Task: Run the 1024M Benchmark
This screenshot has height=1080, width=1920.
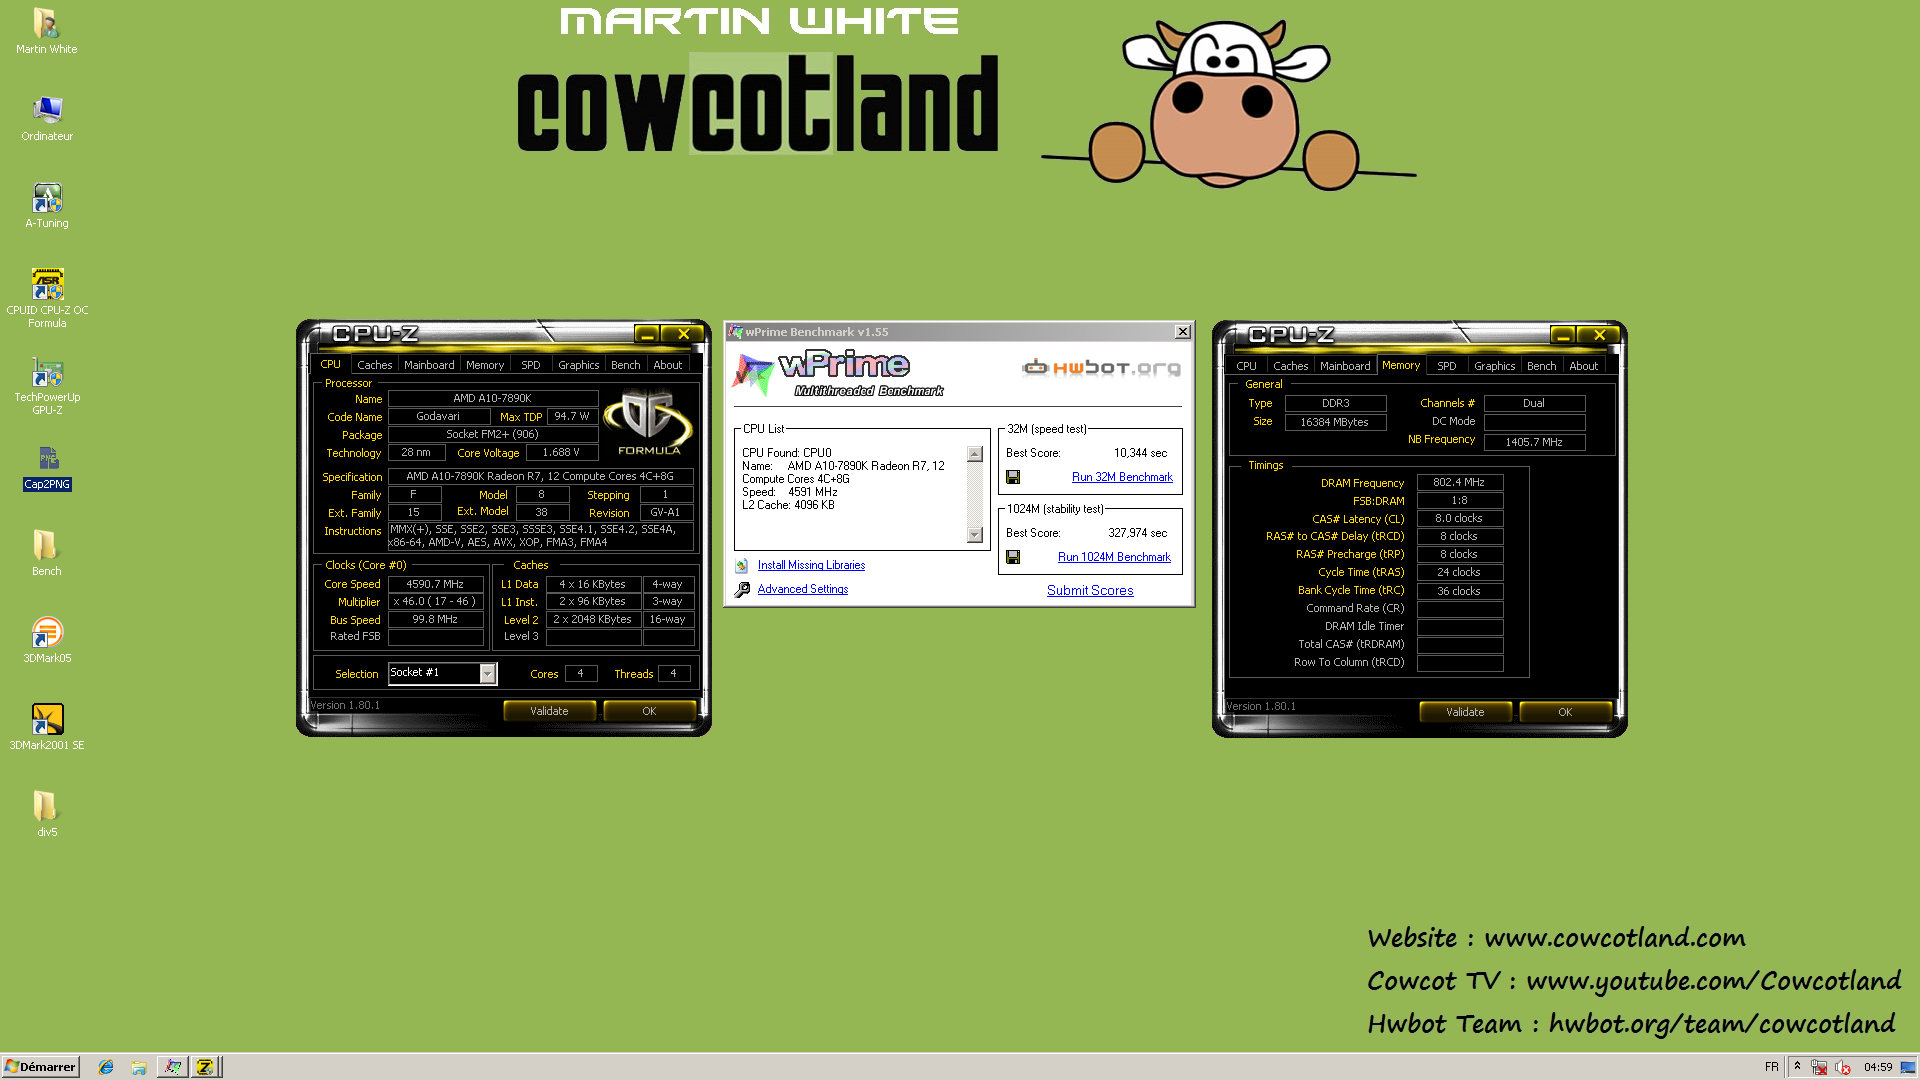Action: [x=1114, y=558]
